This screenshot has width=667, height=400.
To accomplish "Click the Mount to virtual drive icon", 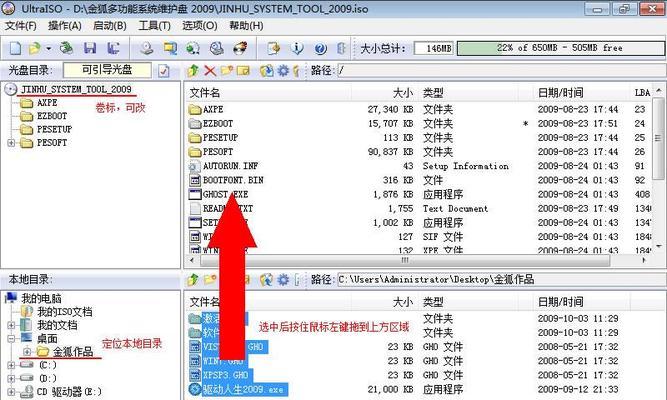I will pos(217,49).
